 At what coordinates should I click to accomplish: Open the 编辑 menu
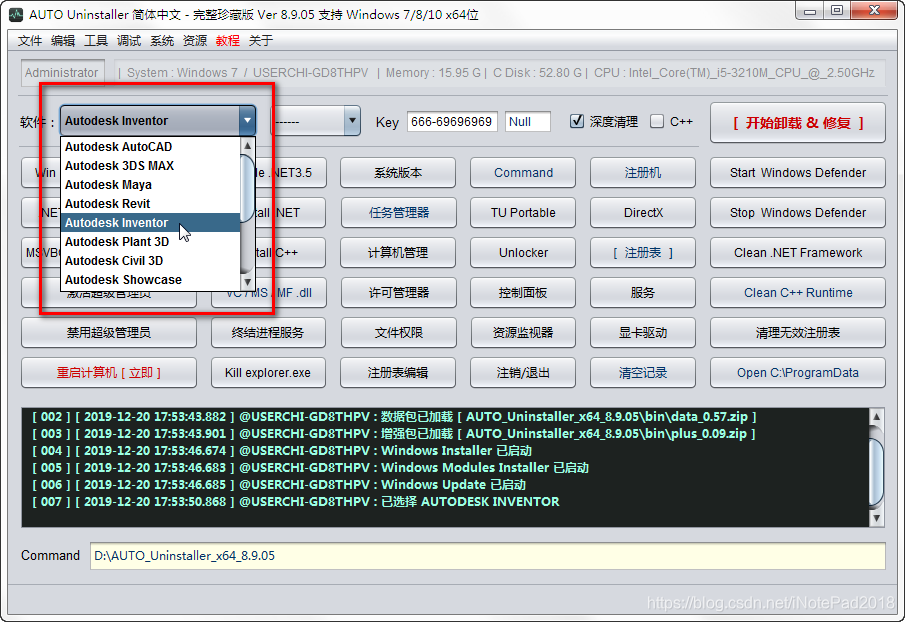[63, 40]
